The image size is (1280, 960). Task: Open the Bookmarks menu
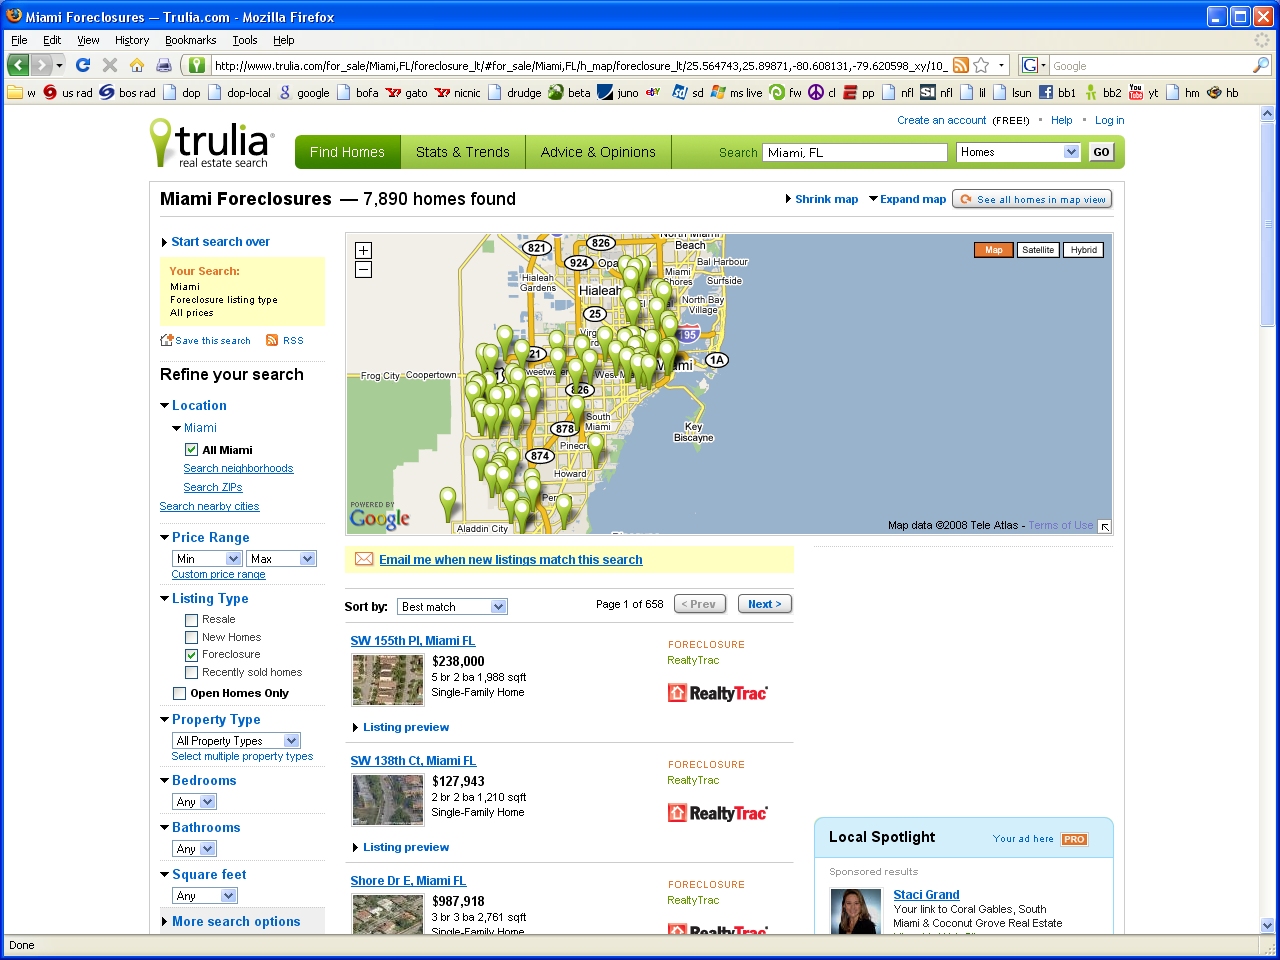point(190,40)
